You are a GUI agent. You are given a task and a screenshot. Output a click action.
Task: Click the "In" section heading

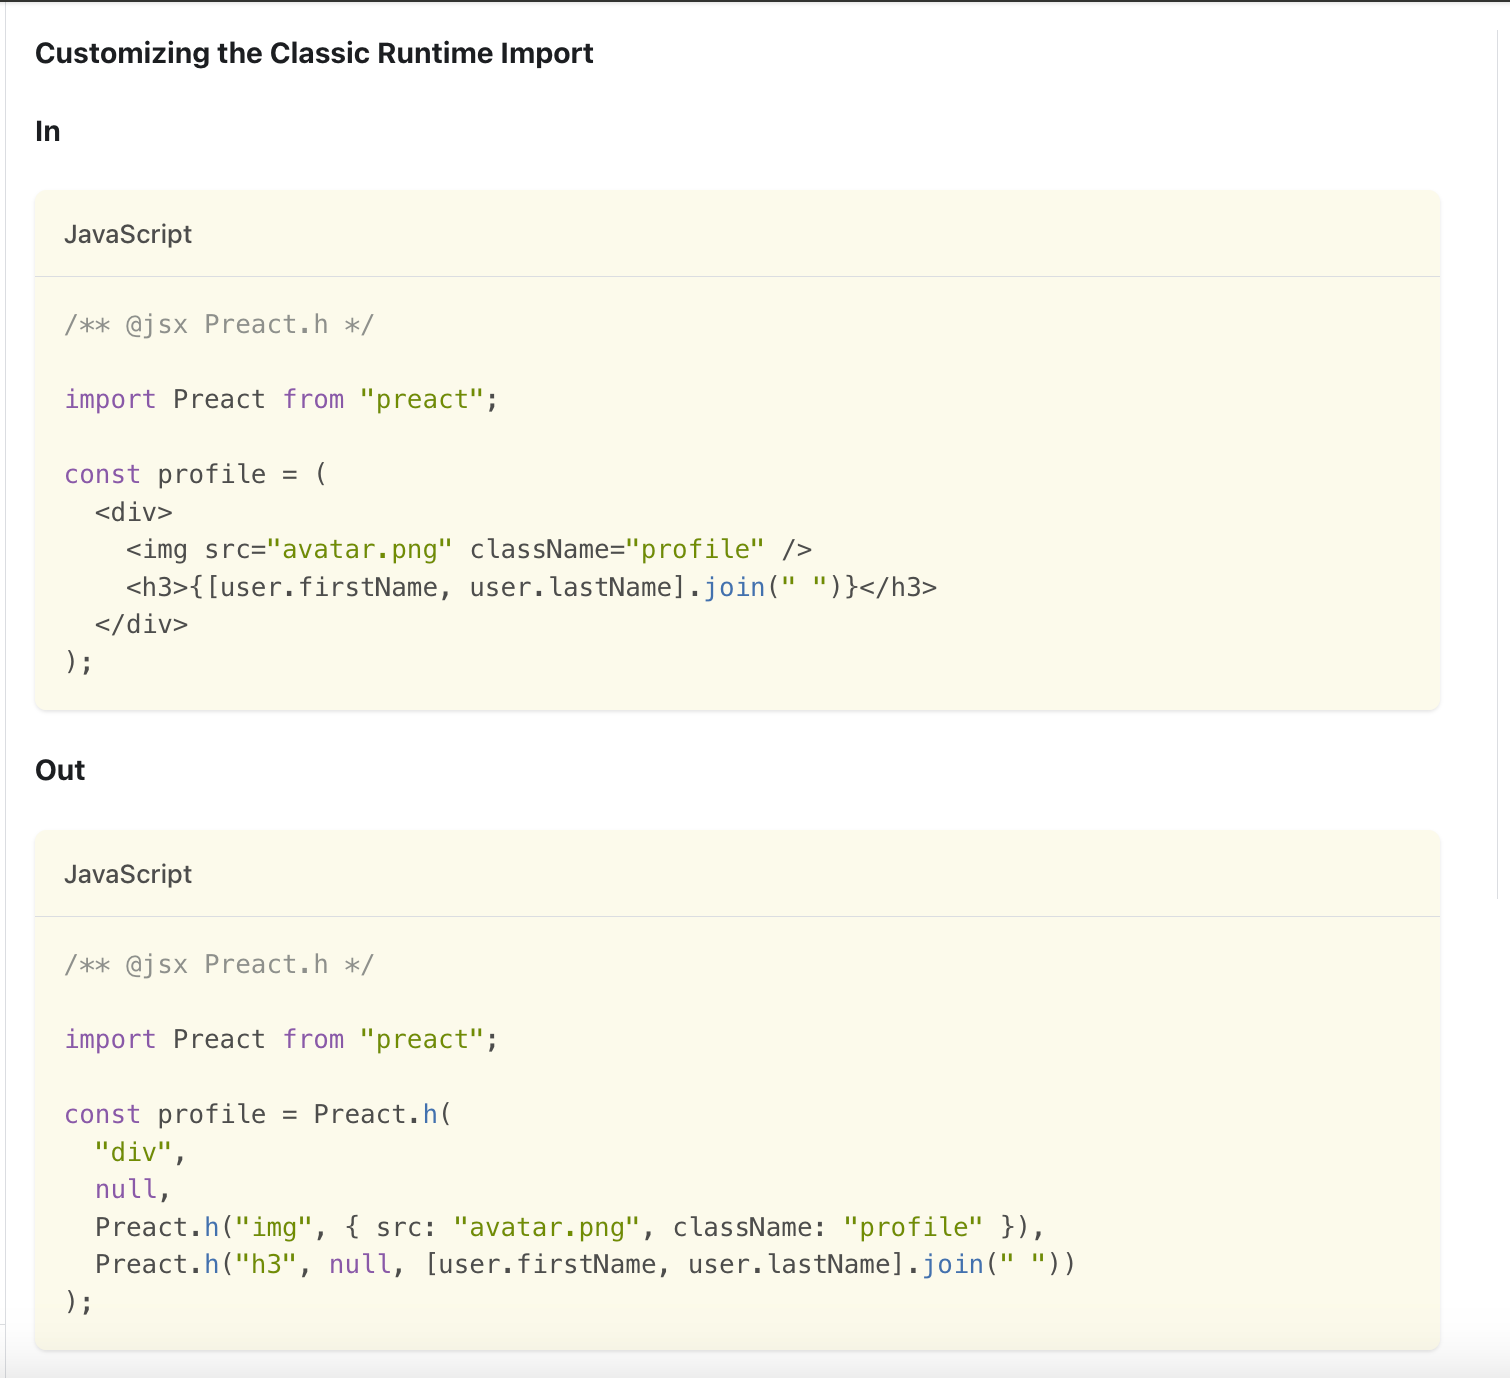tap(48, 131)
